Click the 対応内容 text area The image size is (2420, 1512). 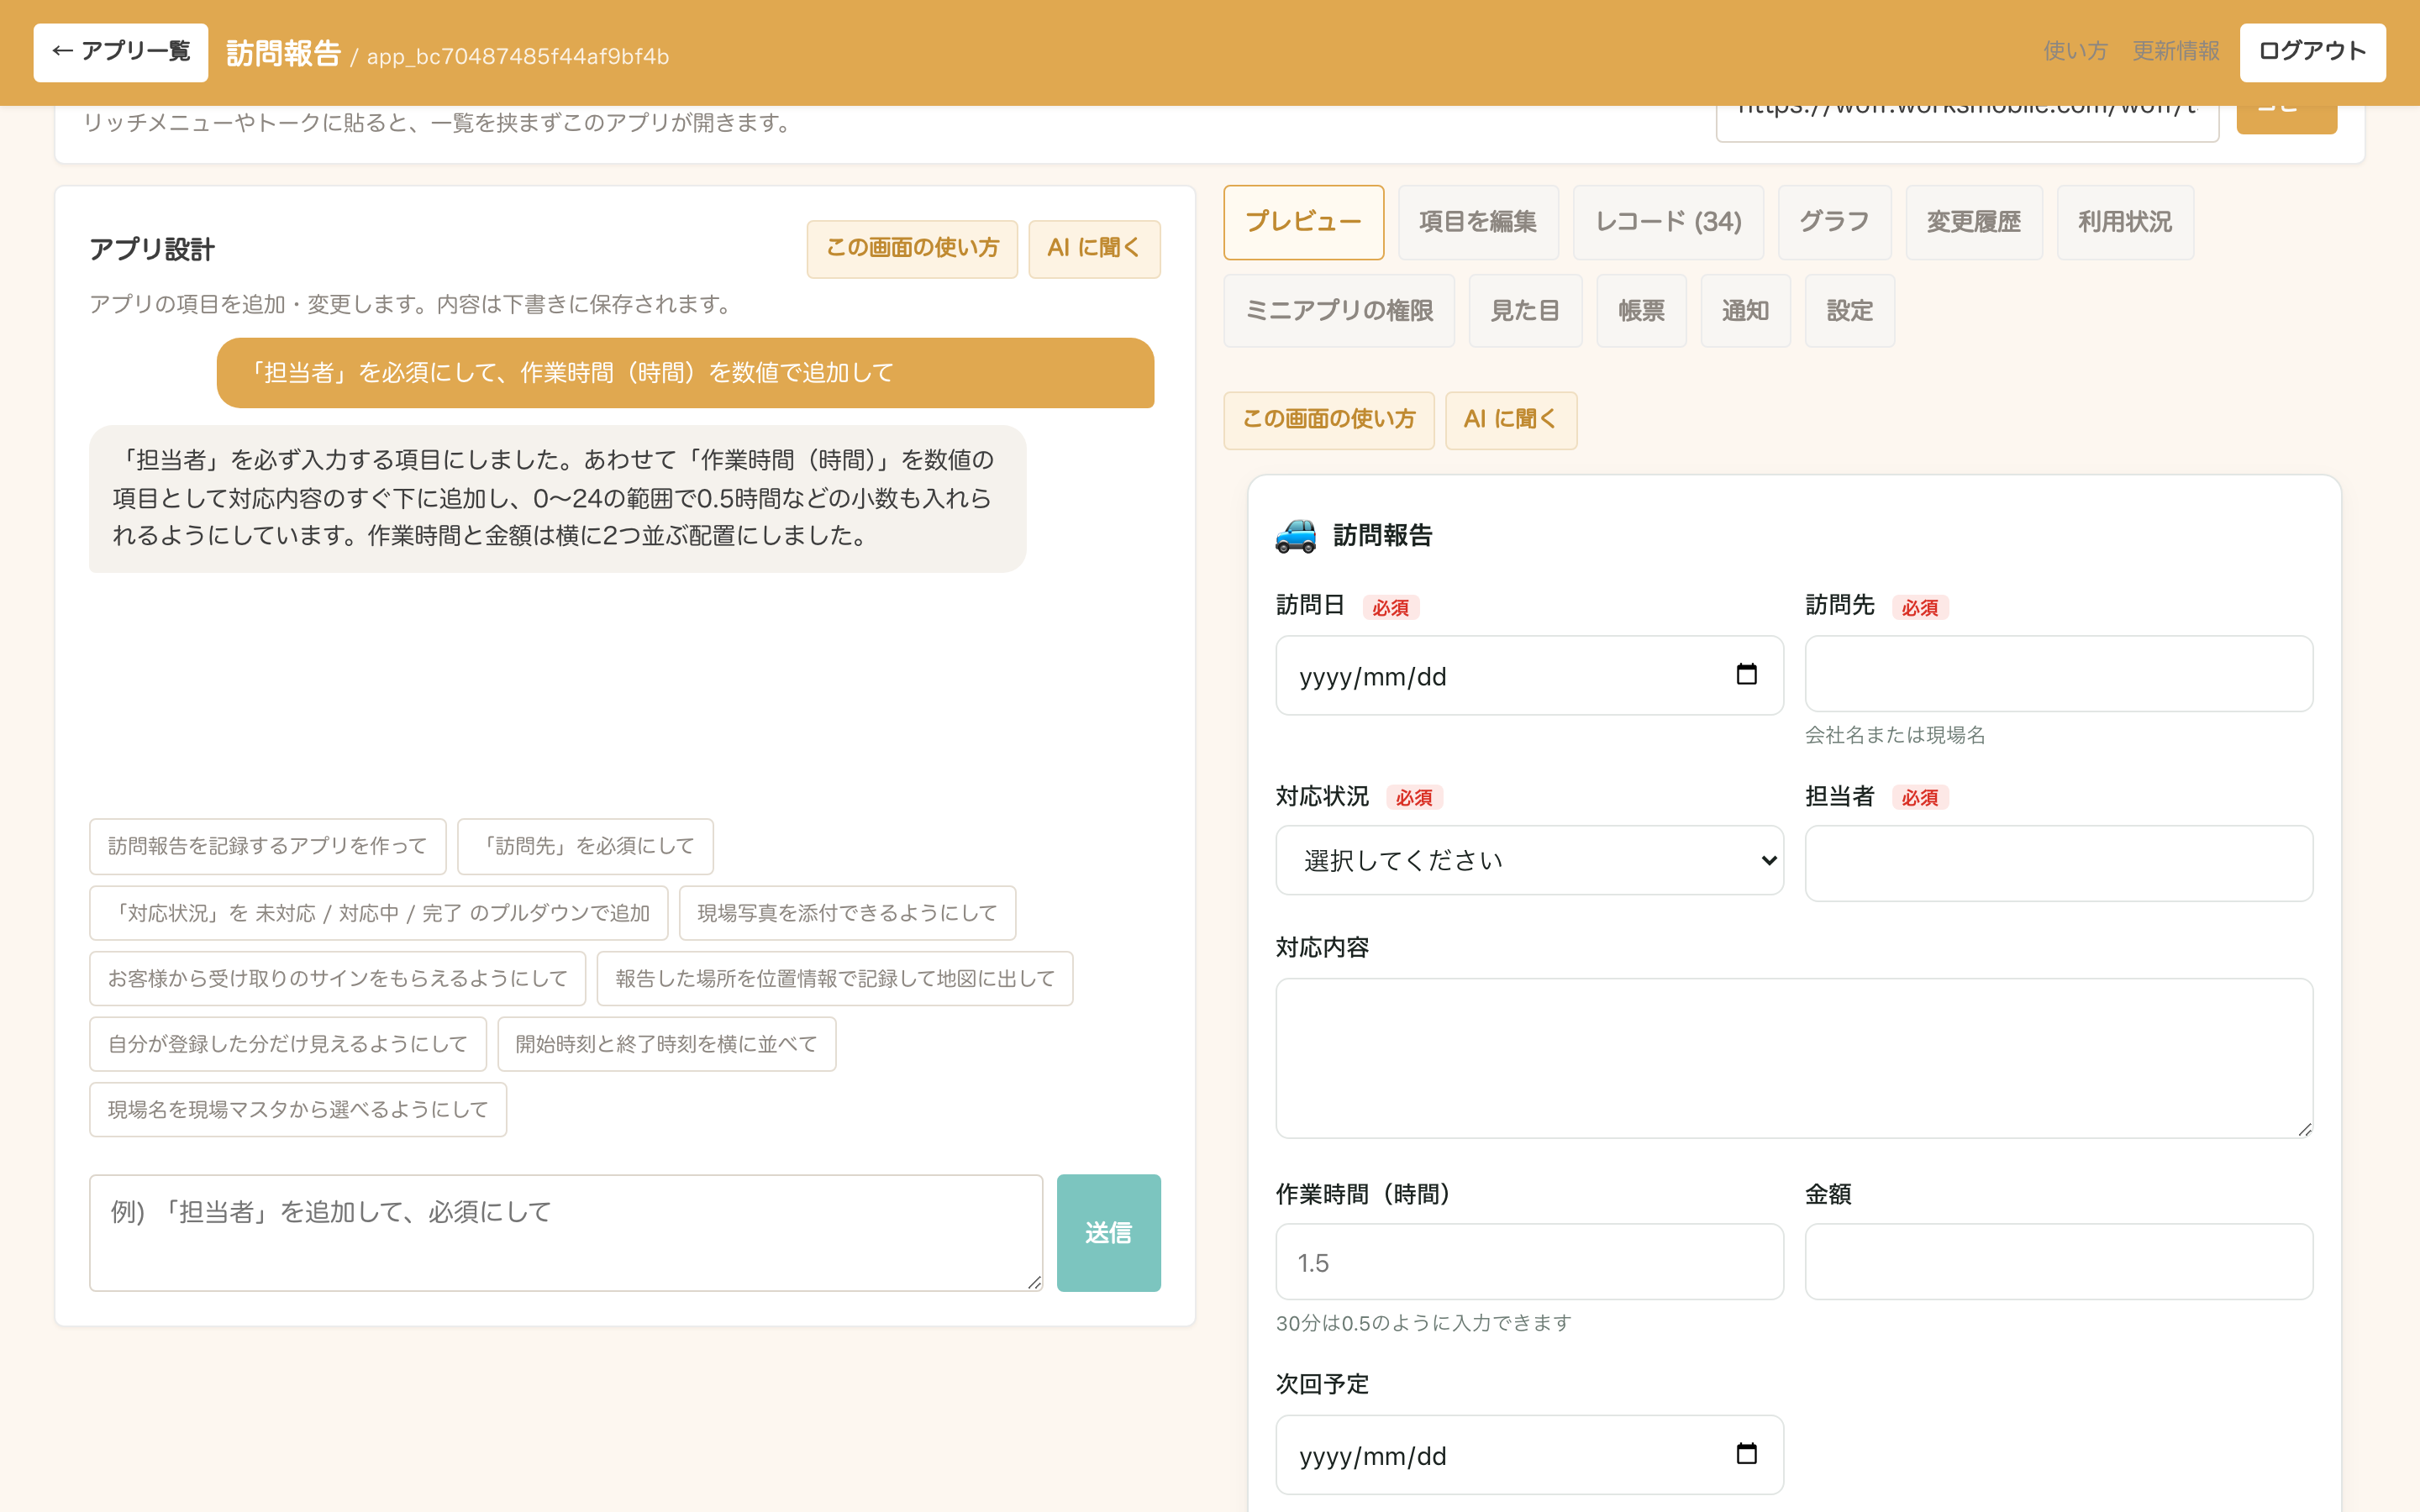click(1794, 1058)
